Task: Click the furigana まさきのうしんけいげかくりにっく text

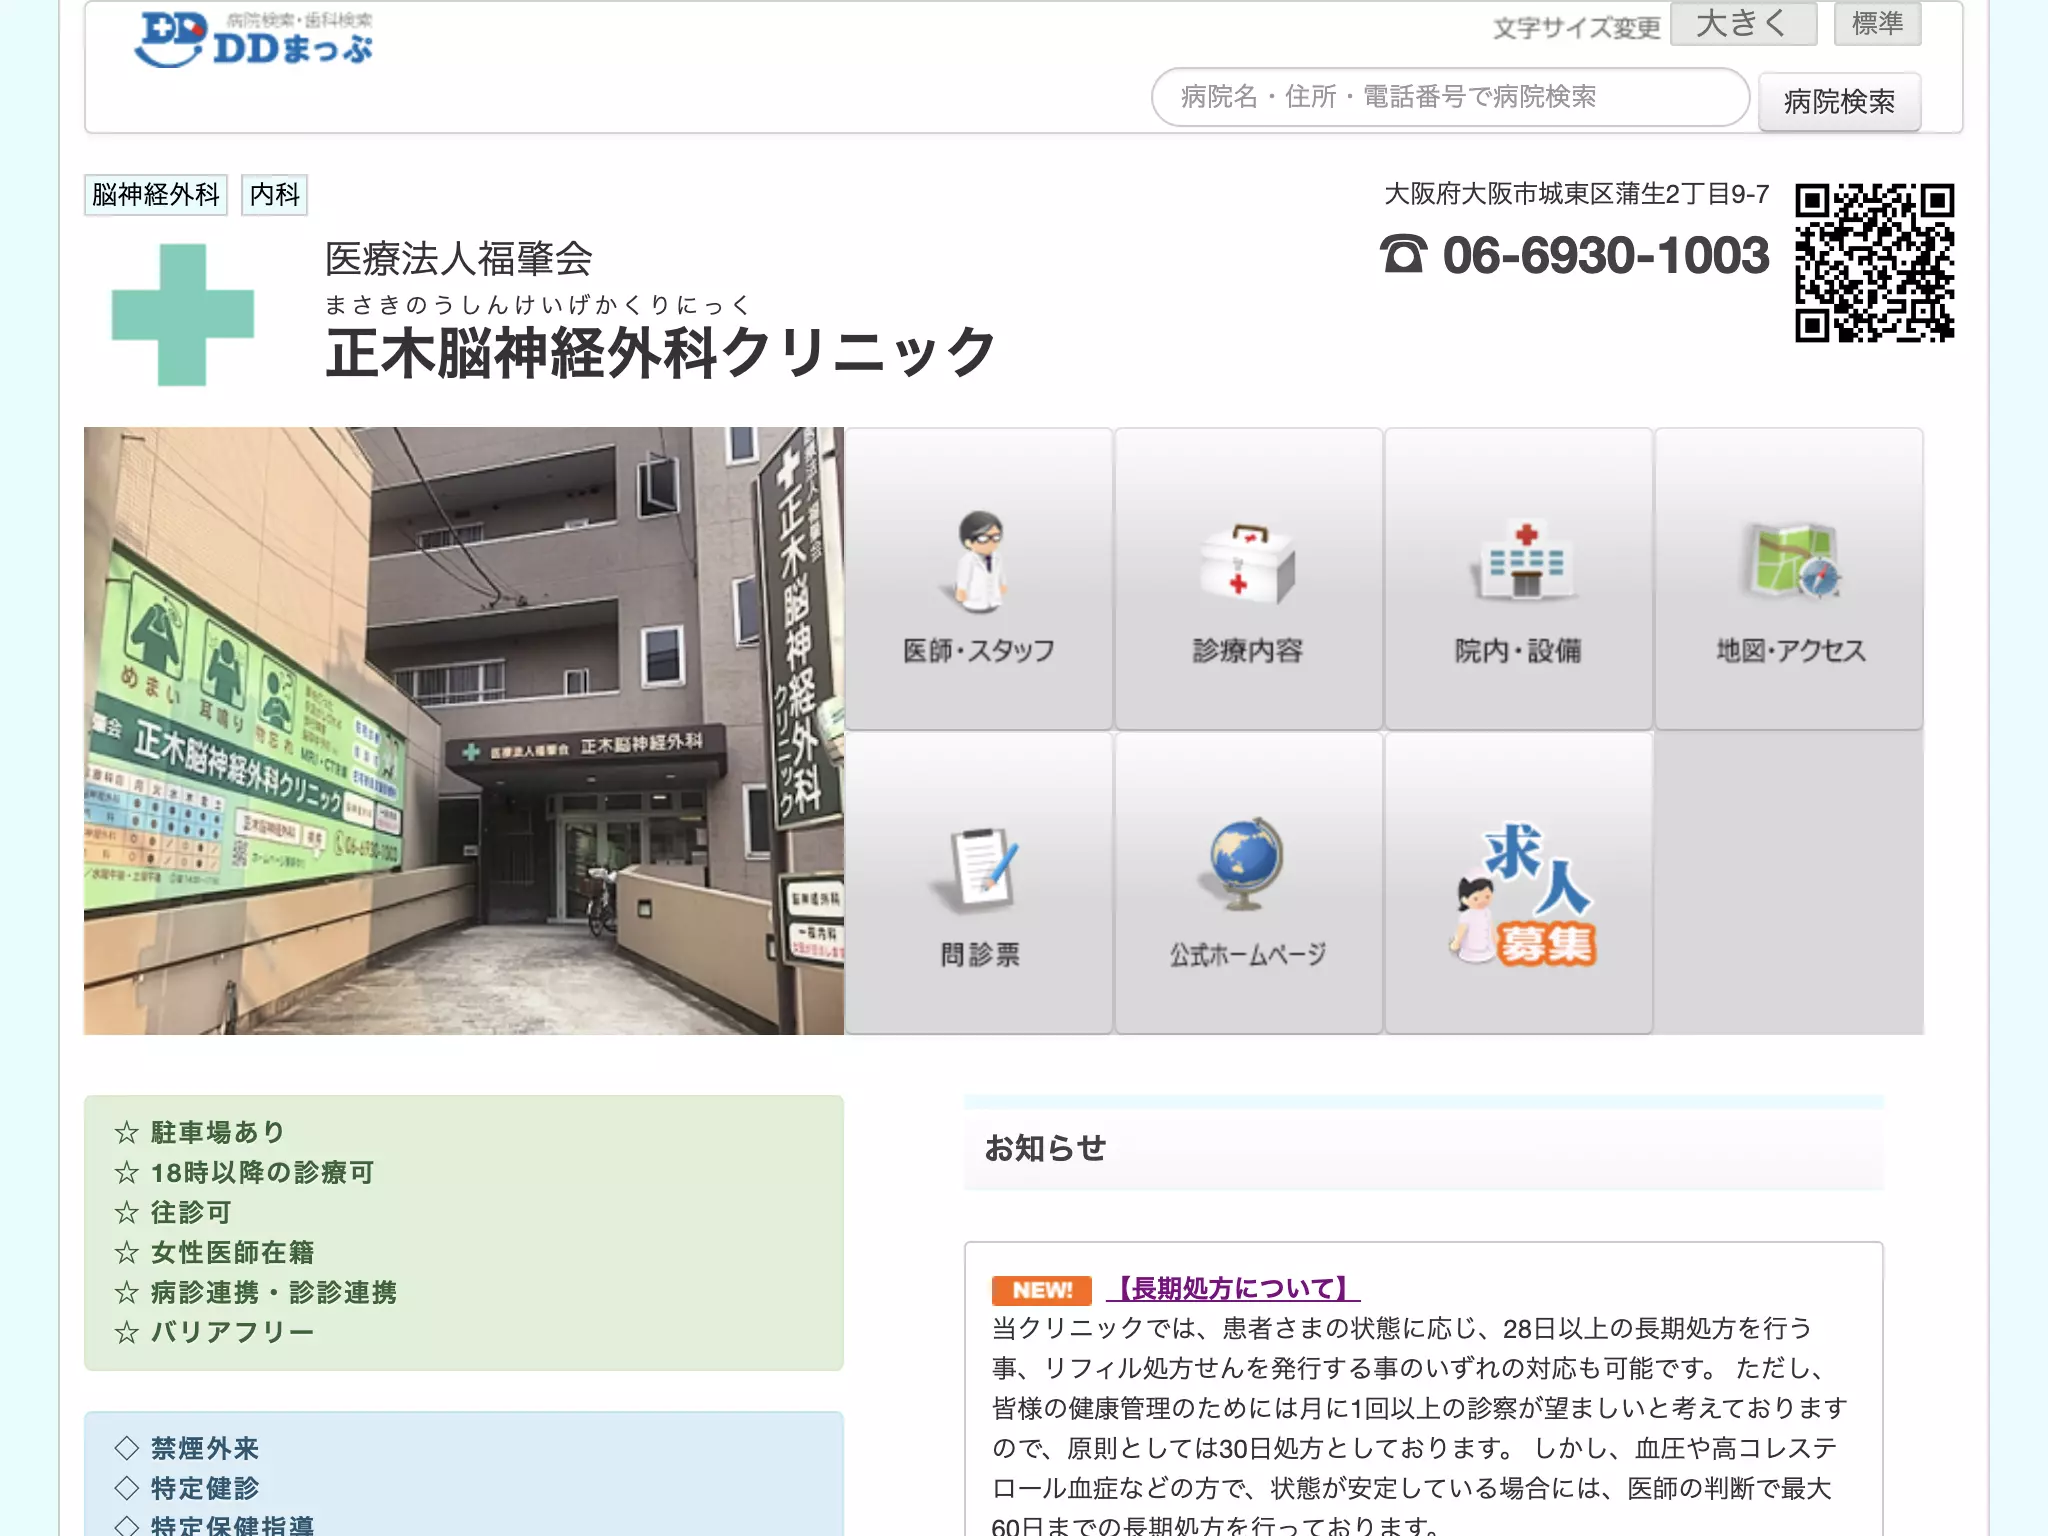Action: pyautogui.click(x=537, y=304)
